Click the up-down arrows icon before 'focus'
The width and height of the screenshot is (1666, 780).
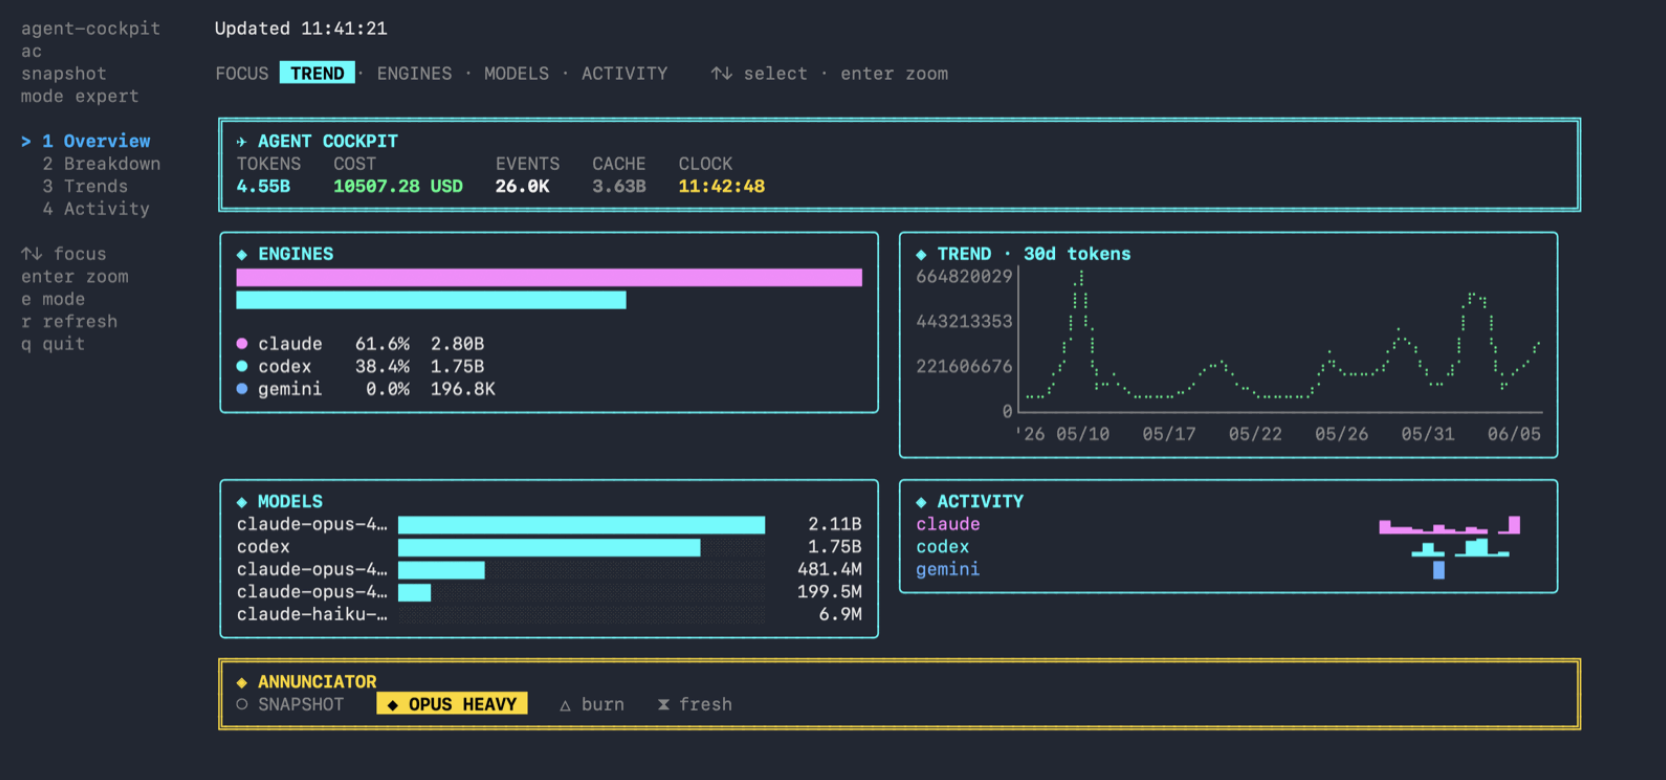tap(31, 254)
